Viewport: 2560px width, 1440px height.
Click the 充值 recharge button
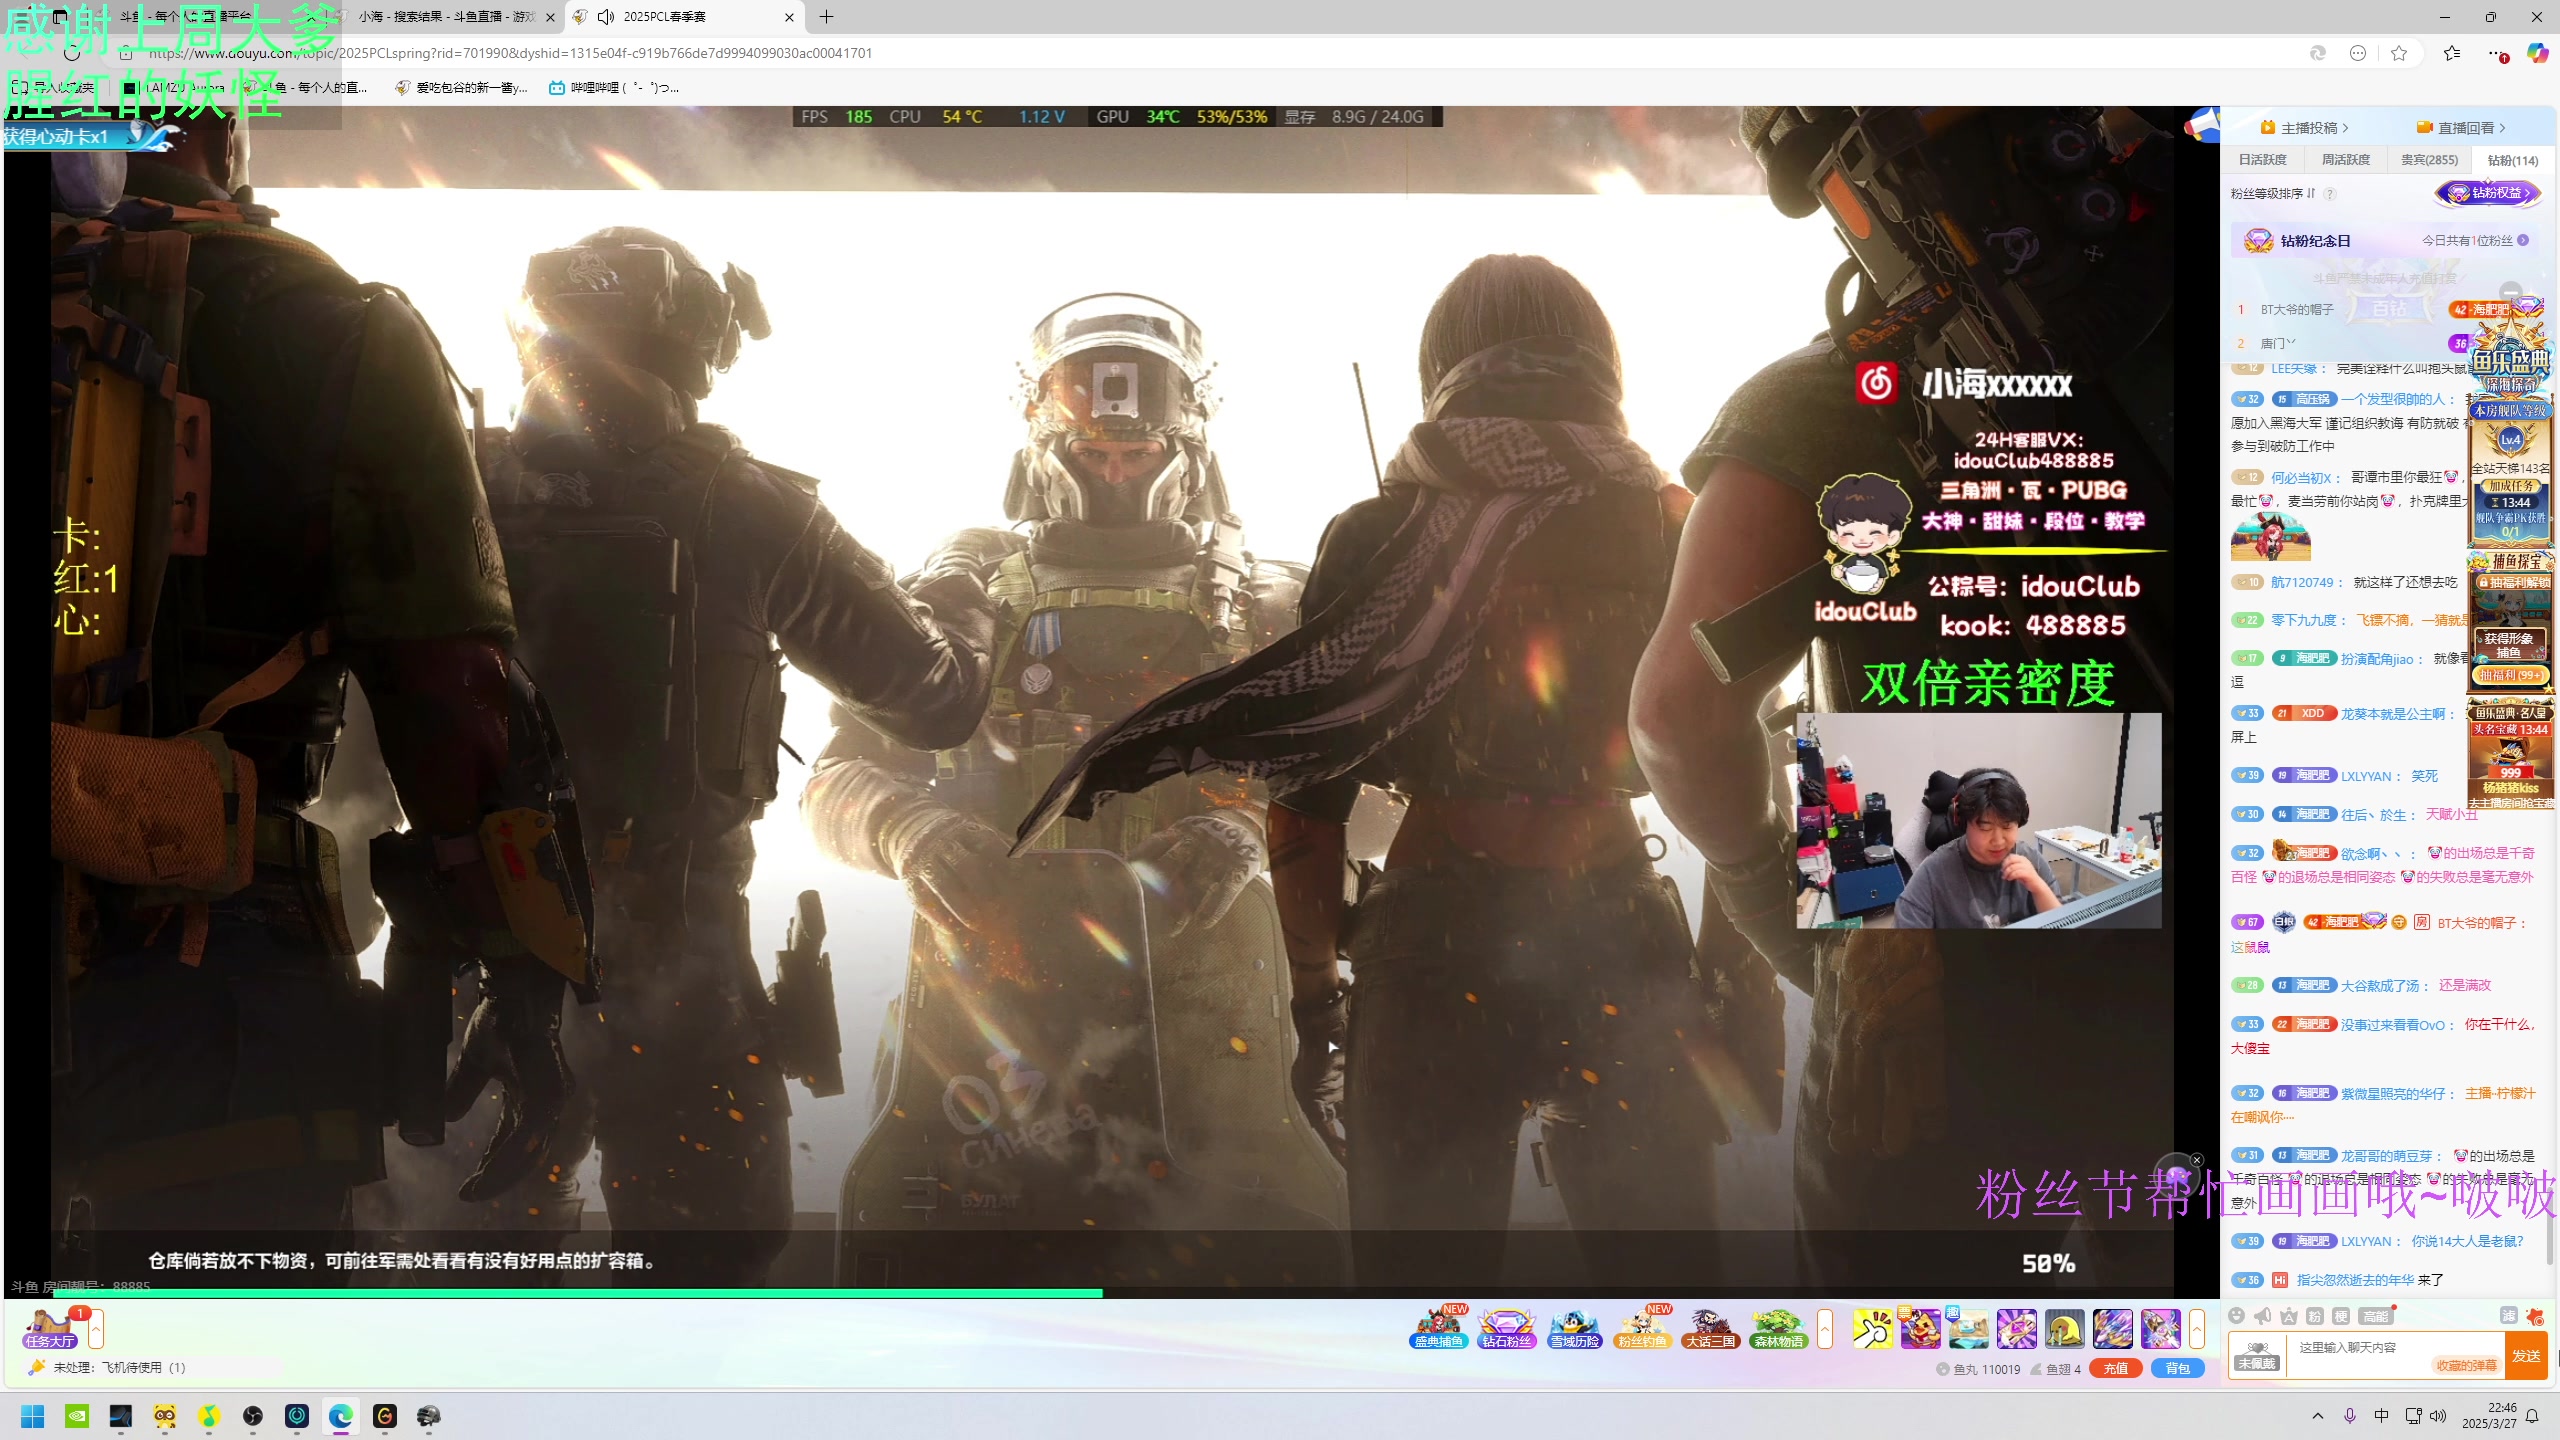2115,1369
